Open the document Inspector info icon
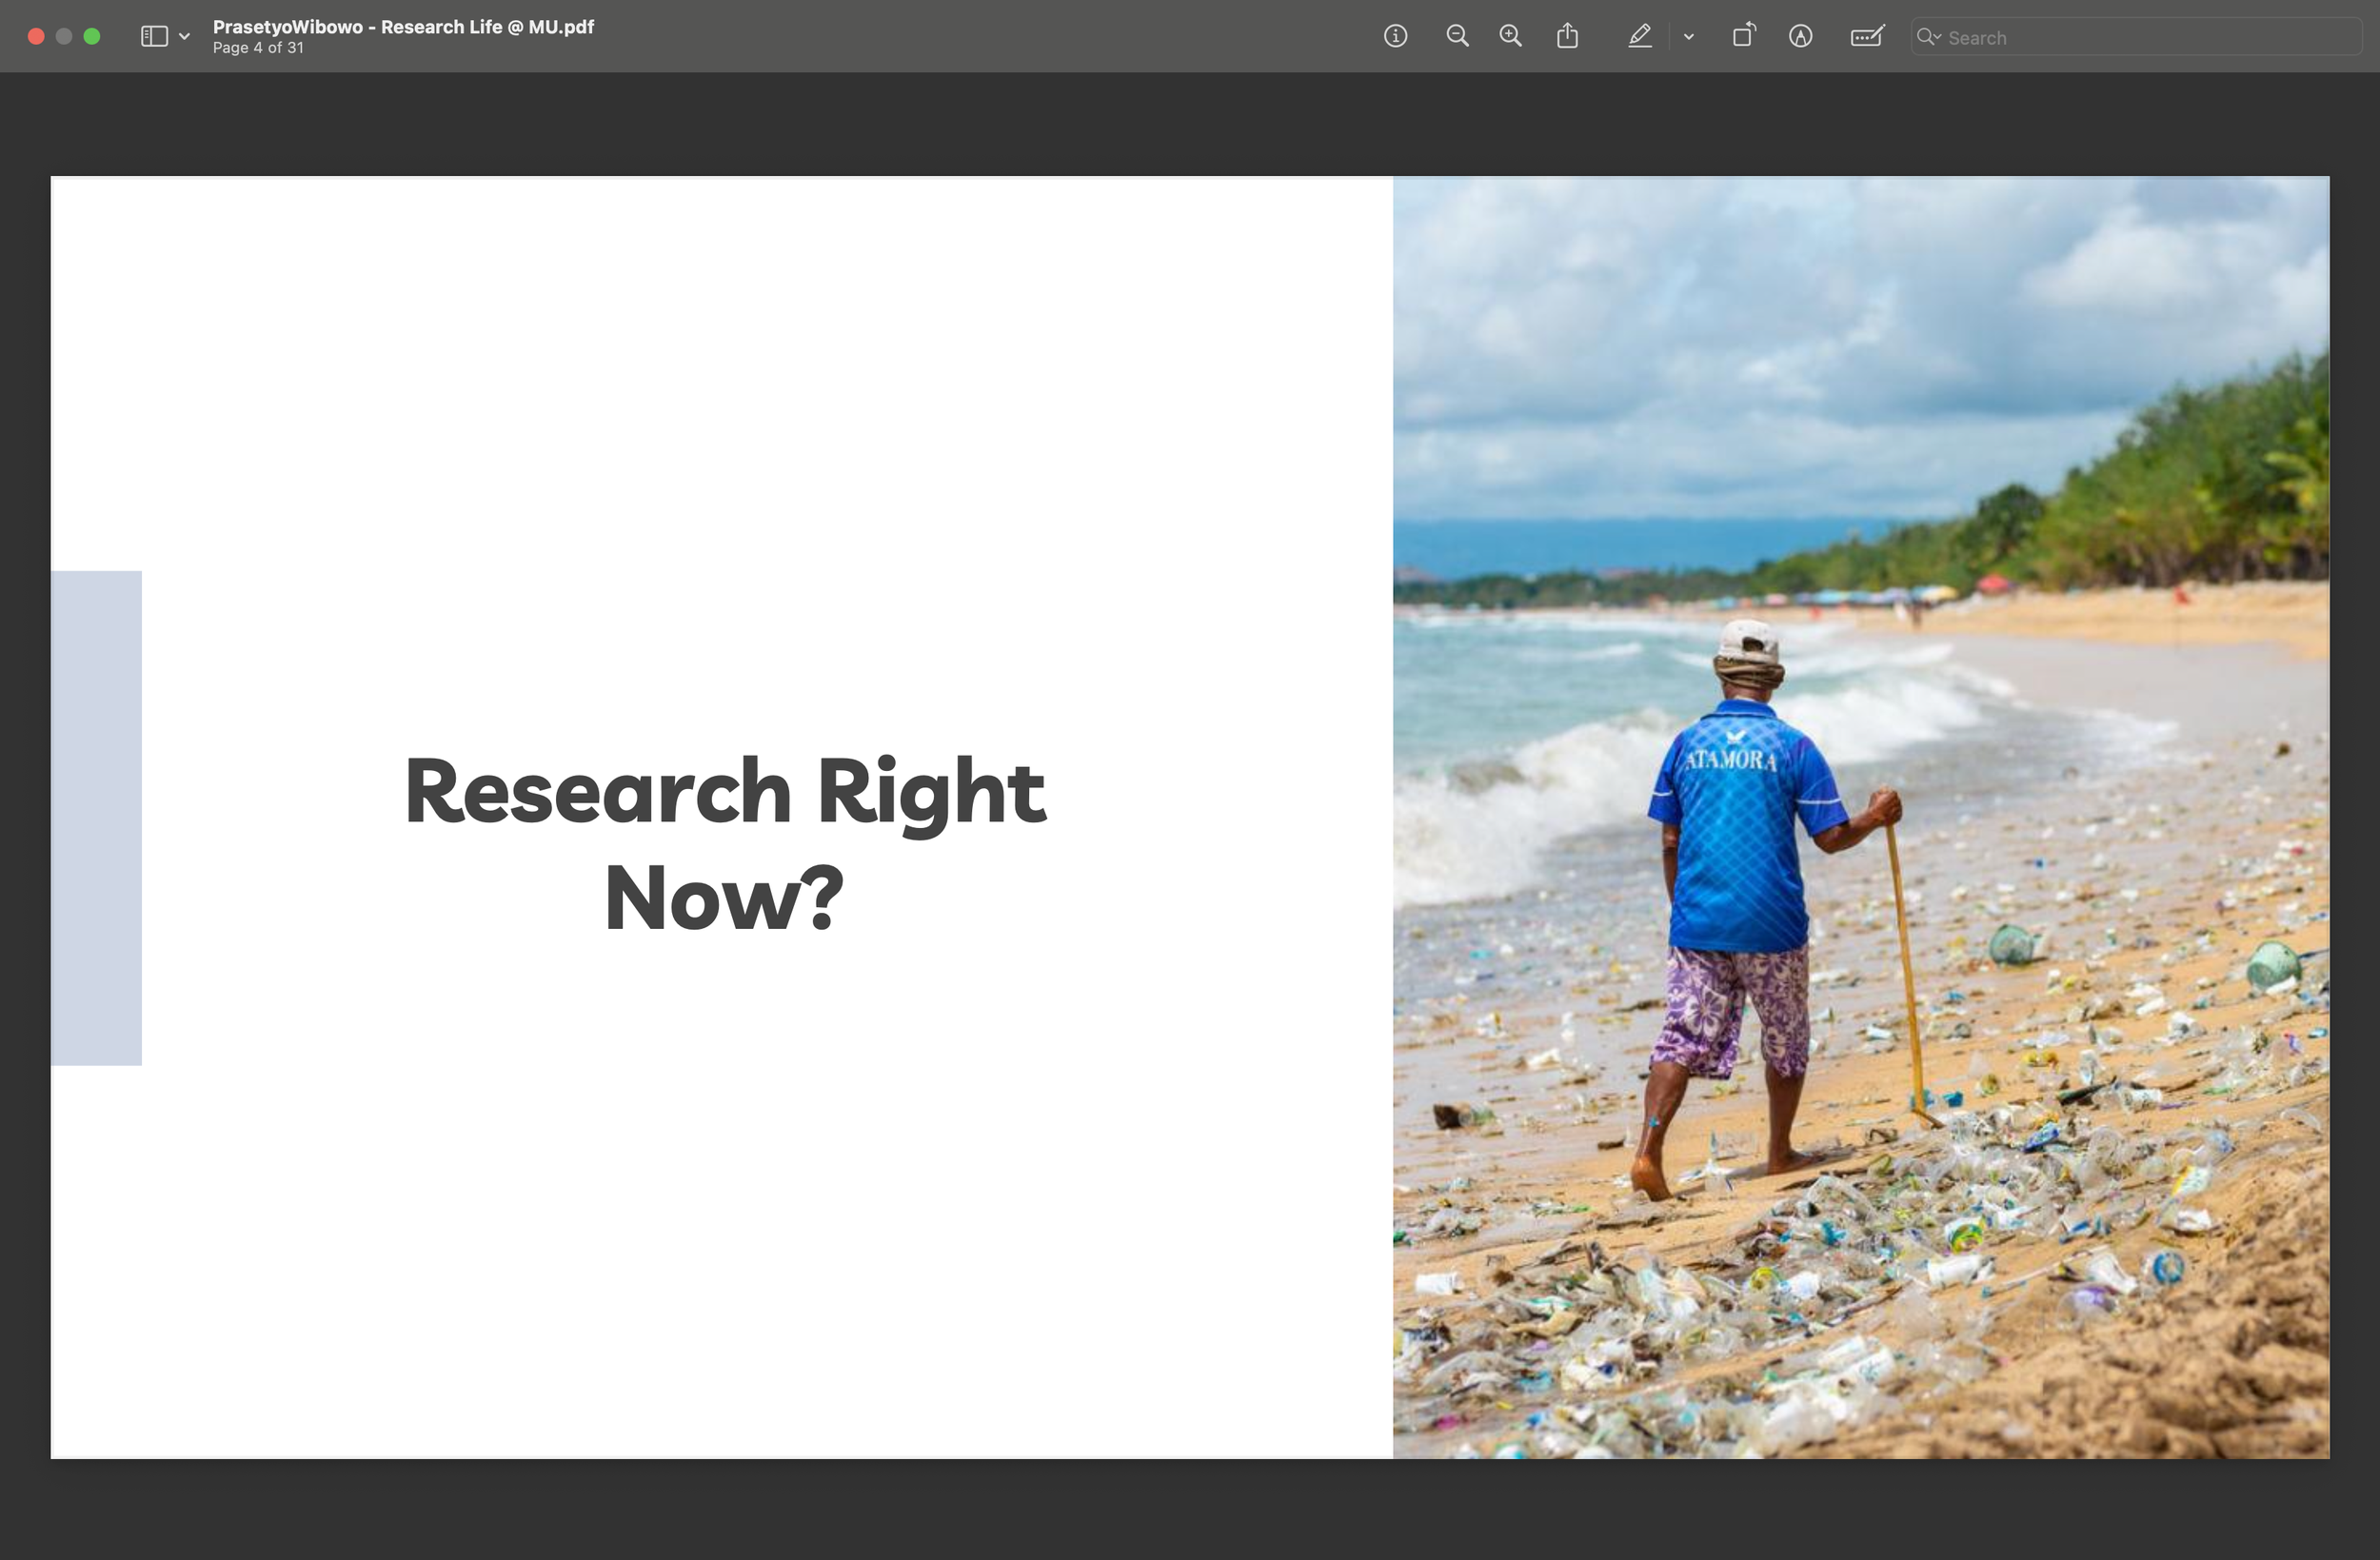The image size is (2380, 1560). click(x=1395, y=37)
